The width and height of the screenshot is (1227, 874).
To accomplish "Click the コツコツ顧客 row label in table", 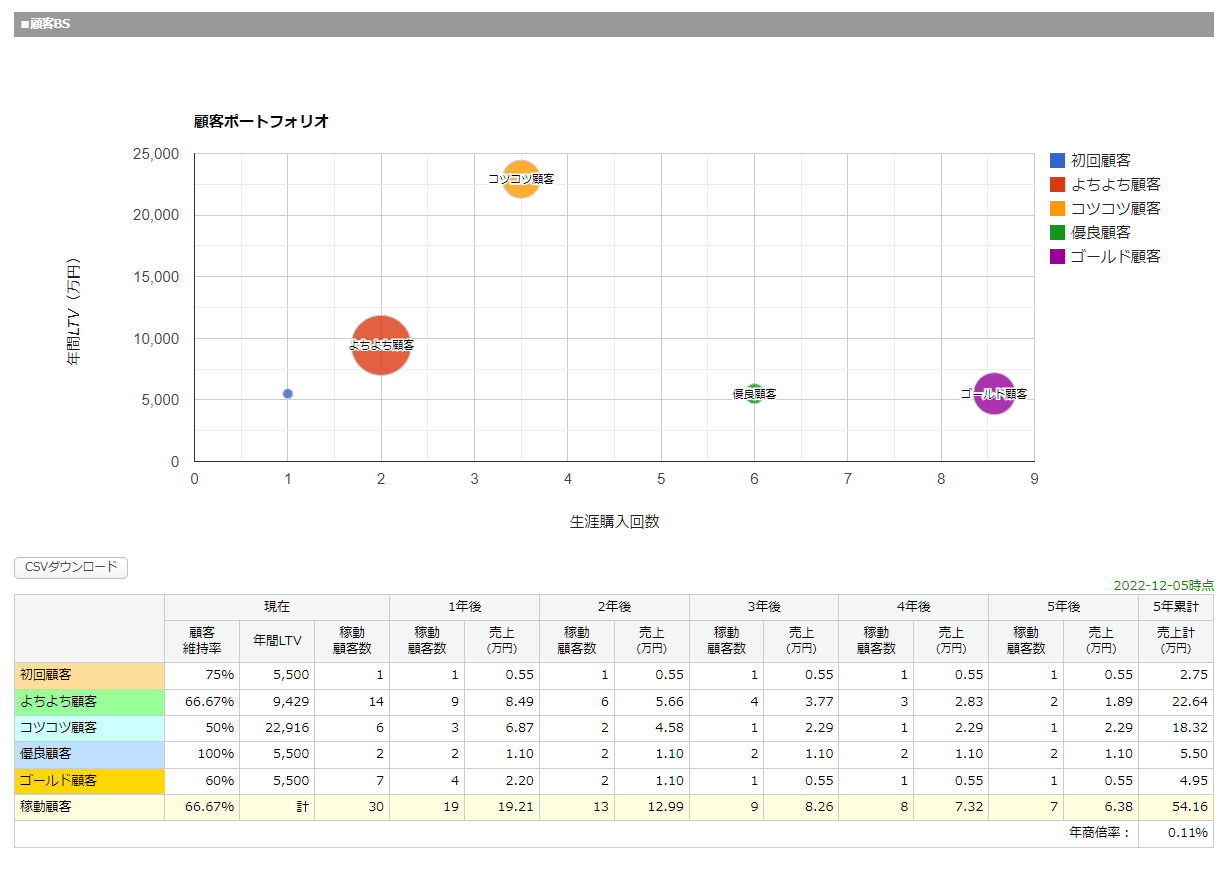I will [89, 728].
